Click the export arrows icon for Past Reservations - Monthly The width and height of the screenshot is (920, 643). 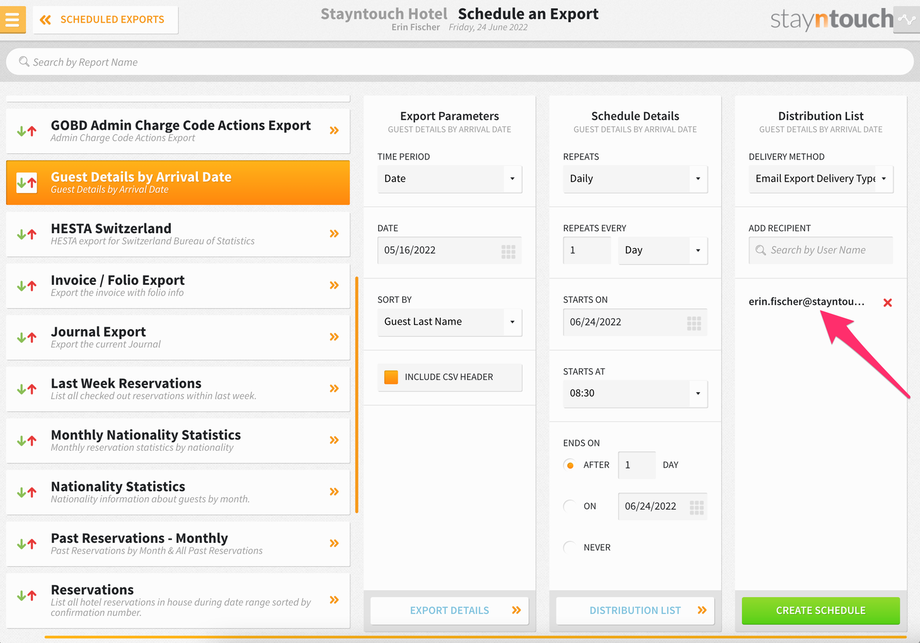click(26, 544)
